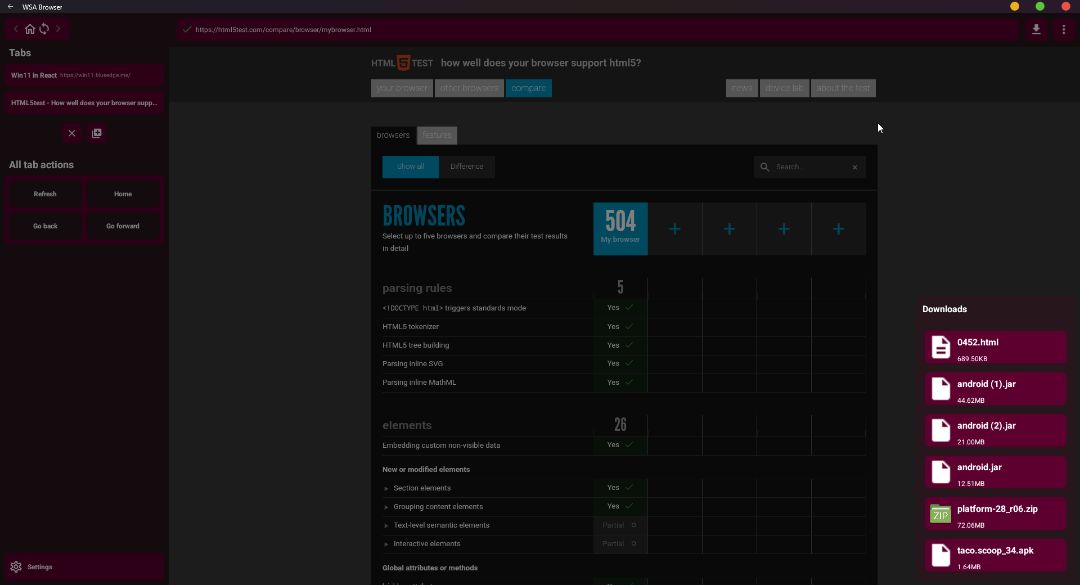
Task: Reload the page with the toolbar refresh icon
Action: [x=44, y=29]
